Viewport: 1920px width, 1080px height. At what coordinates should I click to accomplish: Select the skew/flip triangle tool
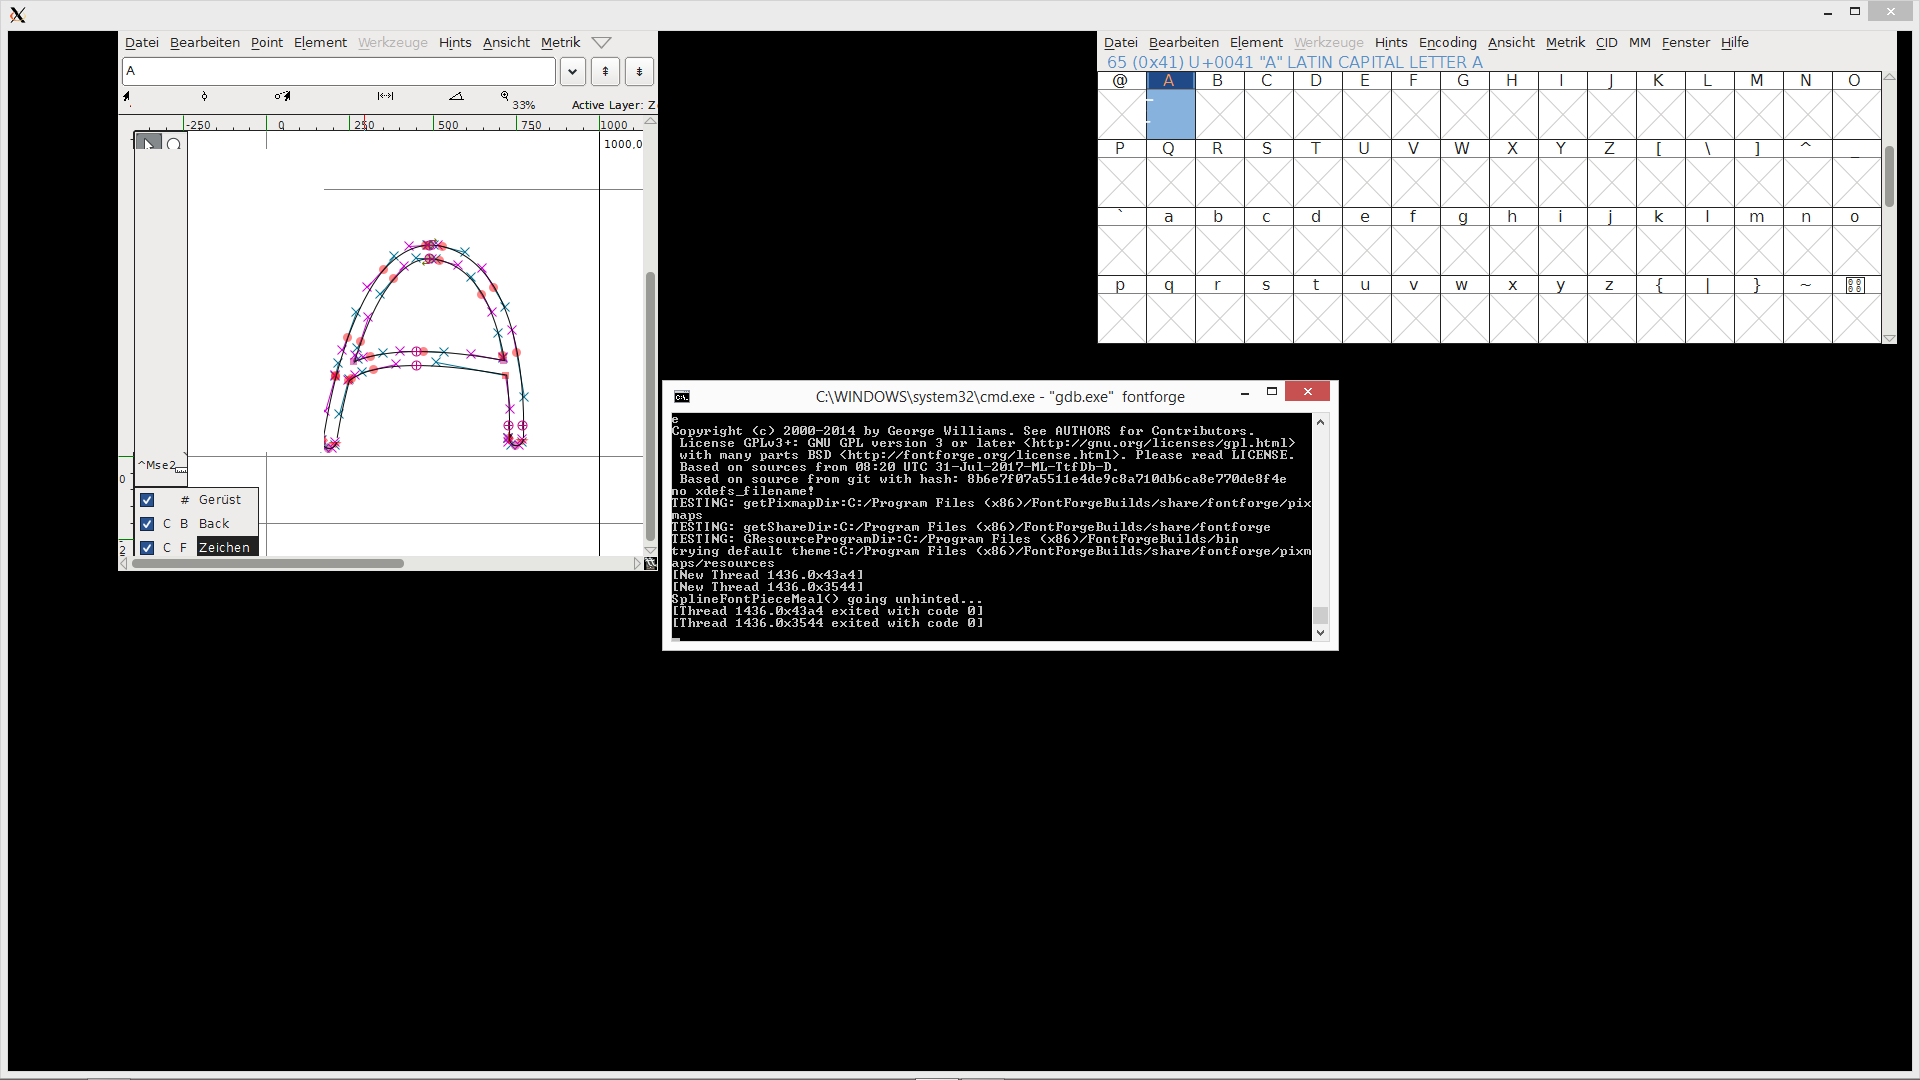click(458, 96)
